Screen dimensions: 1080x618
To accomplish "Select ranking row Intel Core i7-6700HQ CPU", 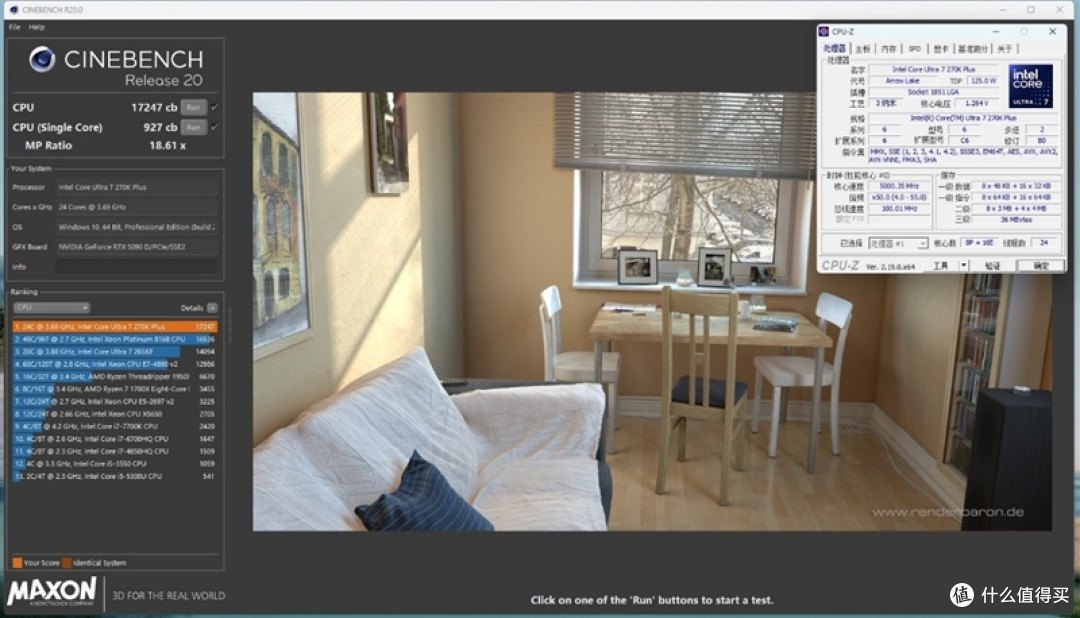I will (x=114, y=438).
